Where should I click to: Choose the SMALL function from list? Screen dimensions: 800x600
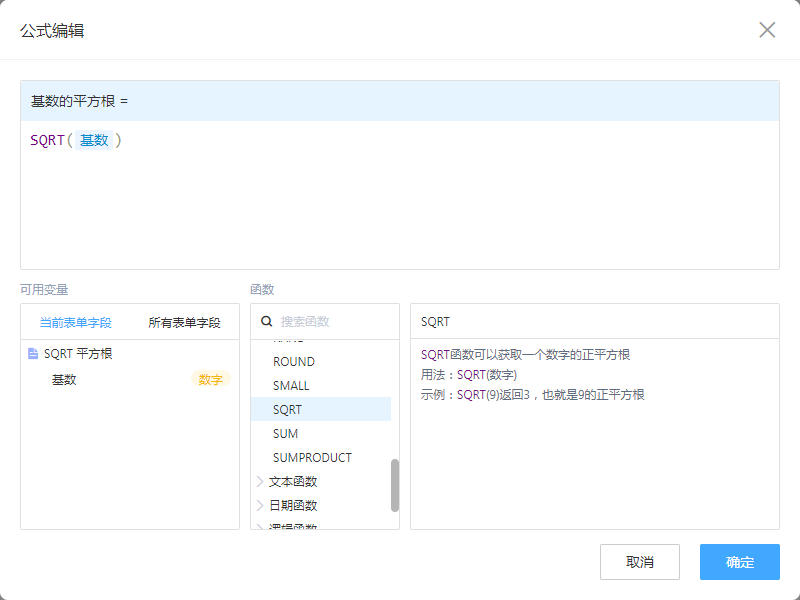point(291,385)
